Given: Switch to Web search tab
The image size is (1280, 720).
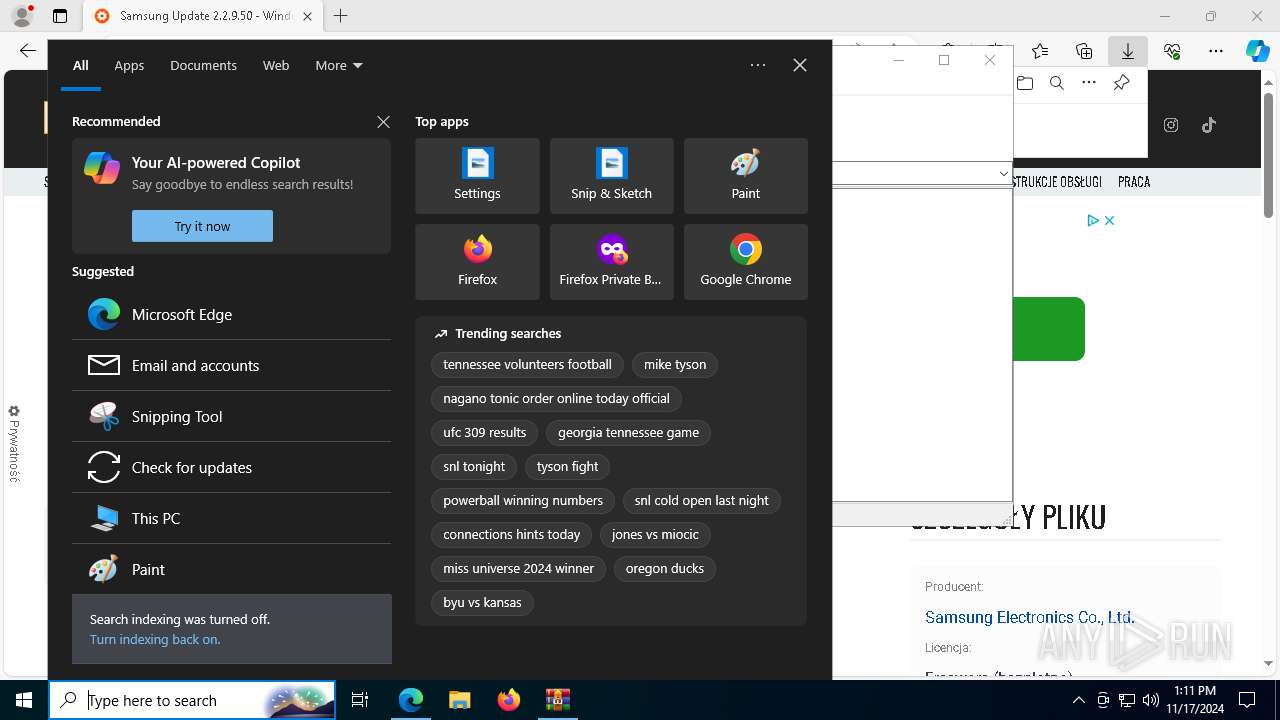Looking at the screenshot, I should point(276,65).
